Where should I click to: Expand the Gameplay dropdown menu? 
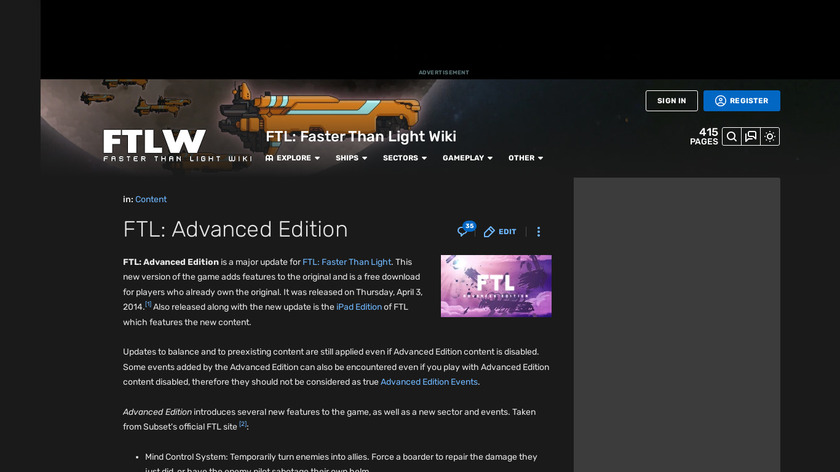[x=467, y=158]
